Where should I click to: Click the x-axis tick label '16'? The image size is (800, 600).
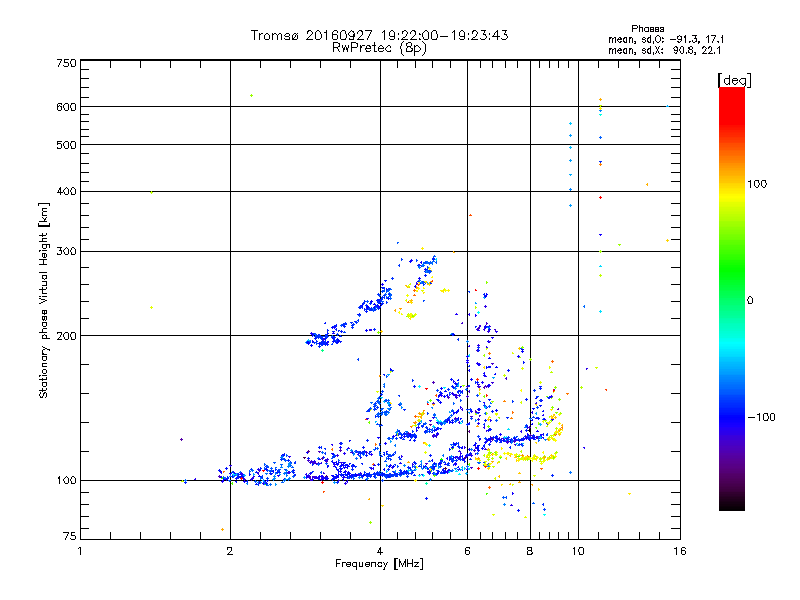[x=680, y=551]
